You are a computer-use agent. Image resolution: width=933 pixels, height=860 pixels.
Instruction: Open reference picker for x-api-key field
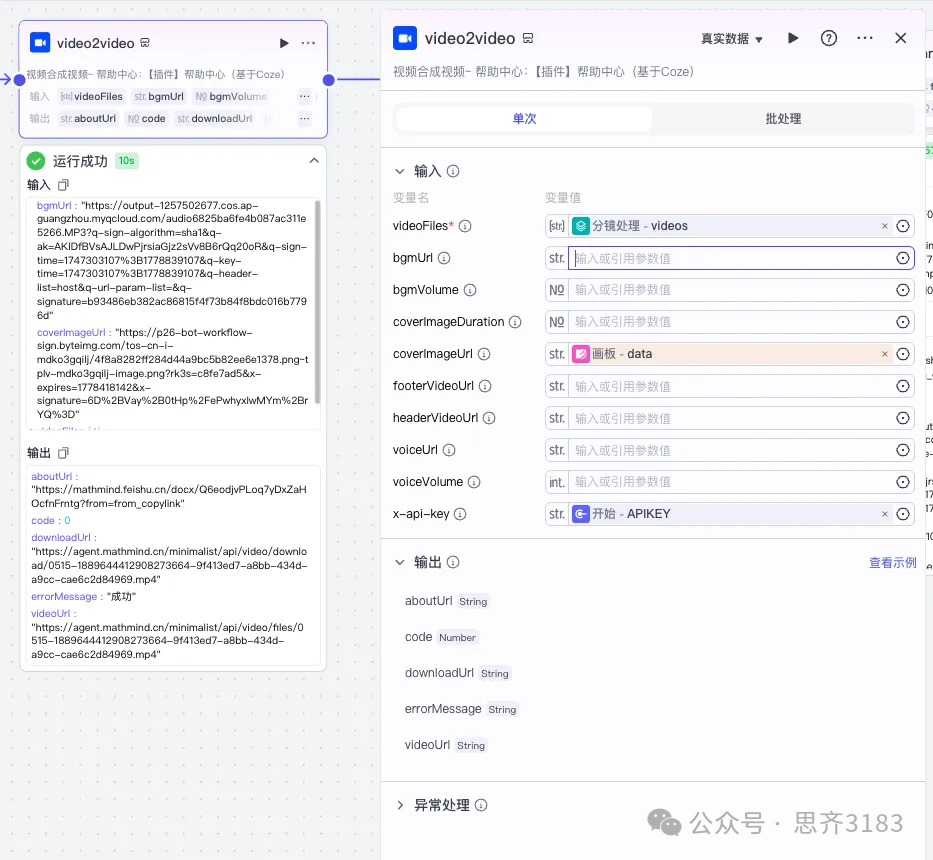(903, 514)
